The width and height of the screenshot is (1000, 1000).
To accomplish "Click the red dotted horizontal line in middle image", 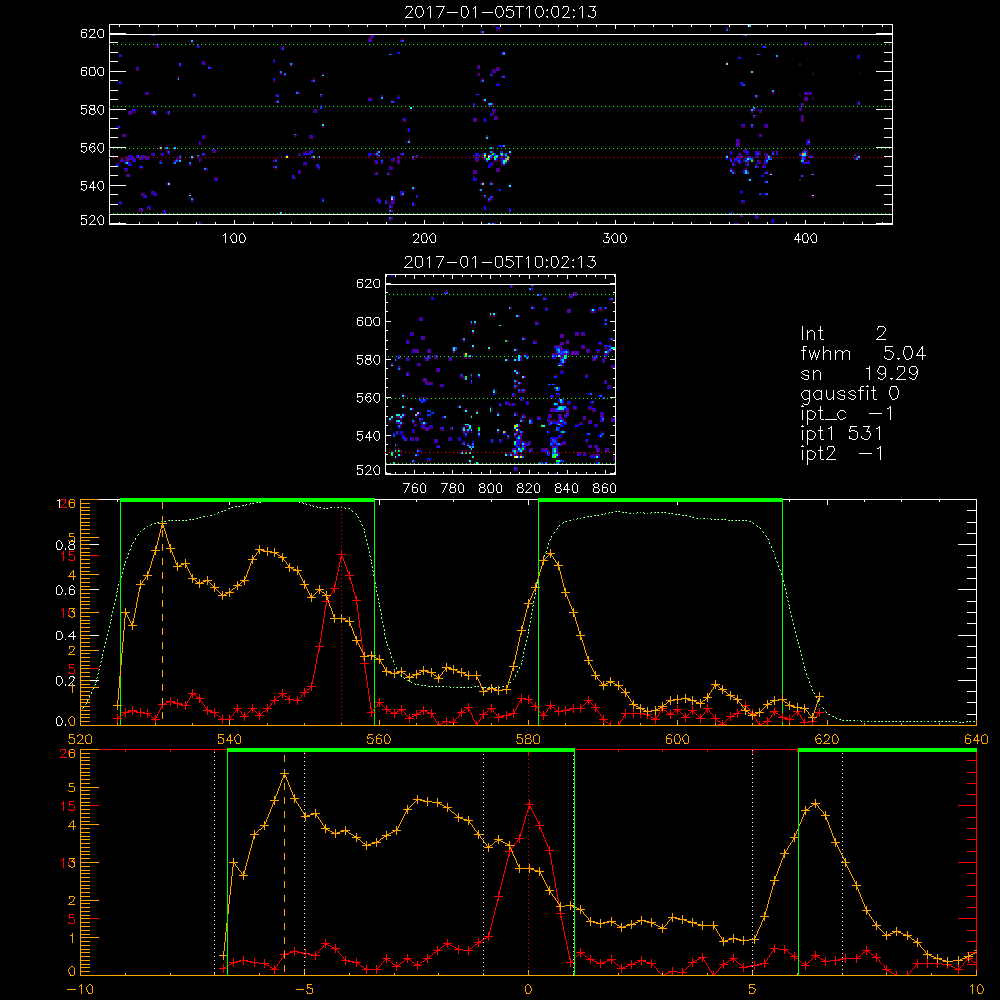I will tap(501, 452).
